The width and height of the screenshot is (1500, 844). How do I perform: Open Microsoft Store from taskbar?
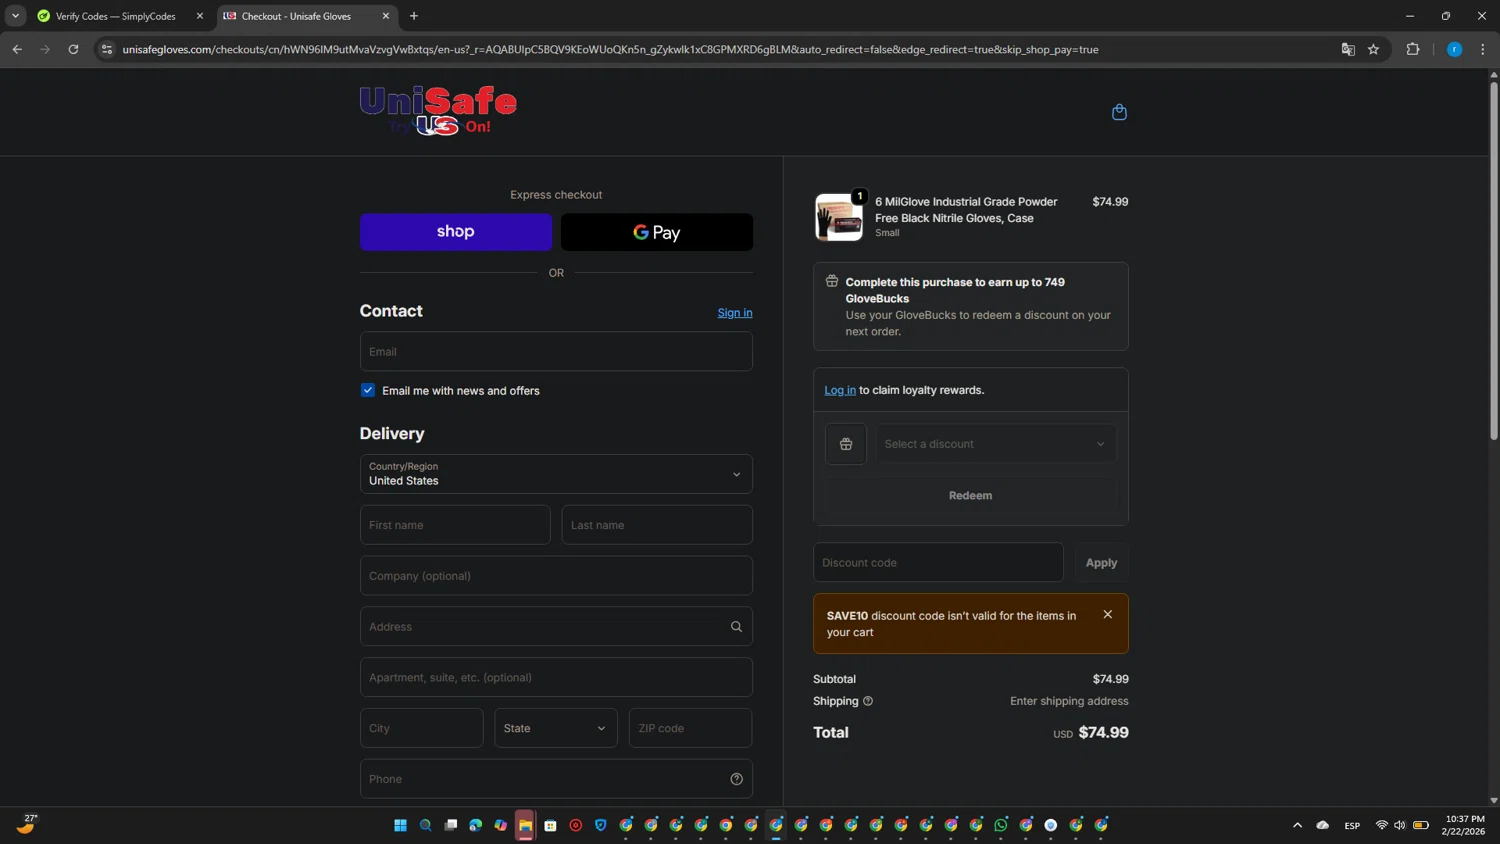pos(550,825)
